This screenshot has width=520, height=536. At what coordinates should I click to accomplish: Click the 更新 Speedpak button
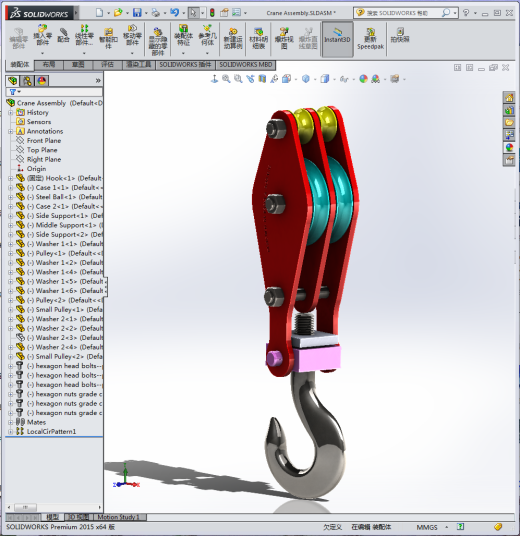point(370,38)
